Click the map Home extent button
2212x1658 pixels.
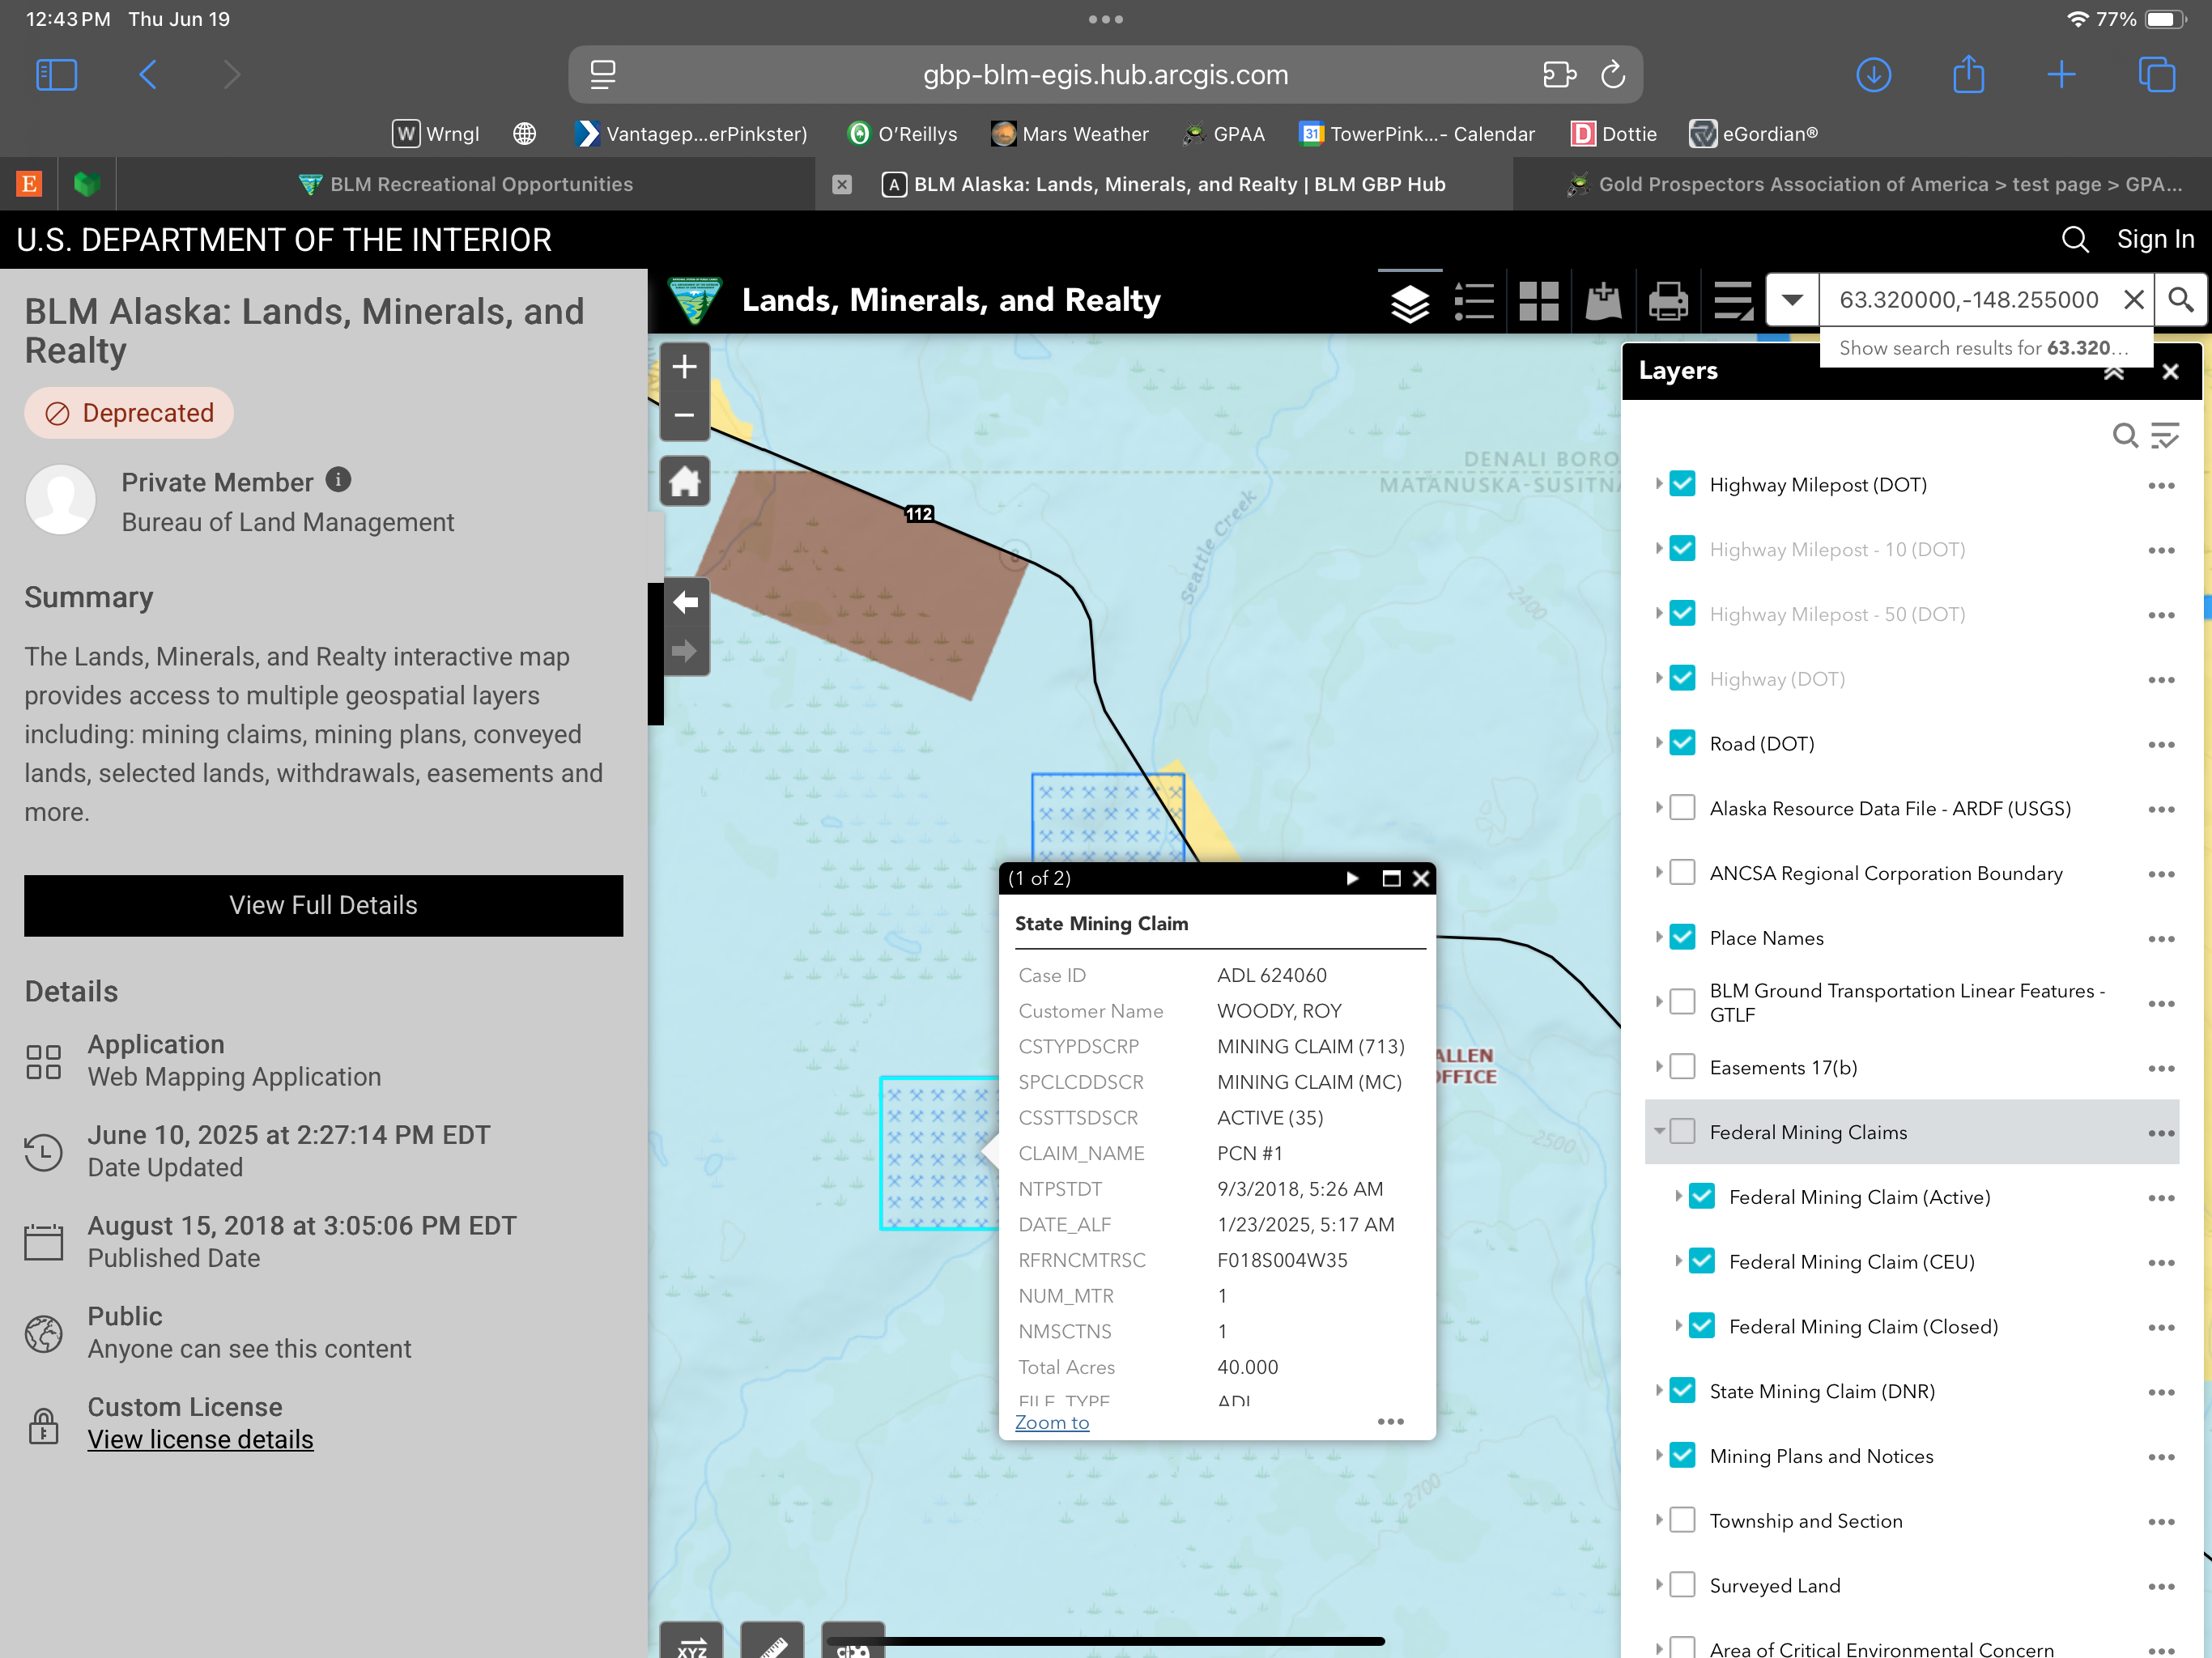[x=685, y=482]
